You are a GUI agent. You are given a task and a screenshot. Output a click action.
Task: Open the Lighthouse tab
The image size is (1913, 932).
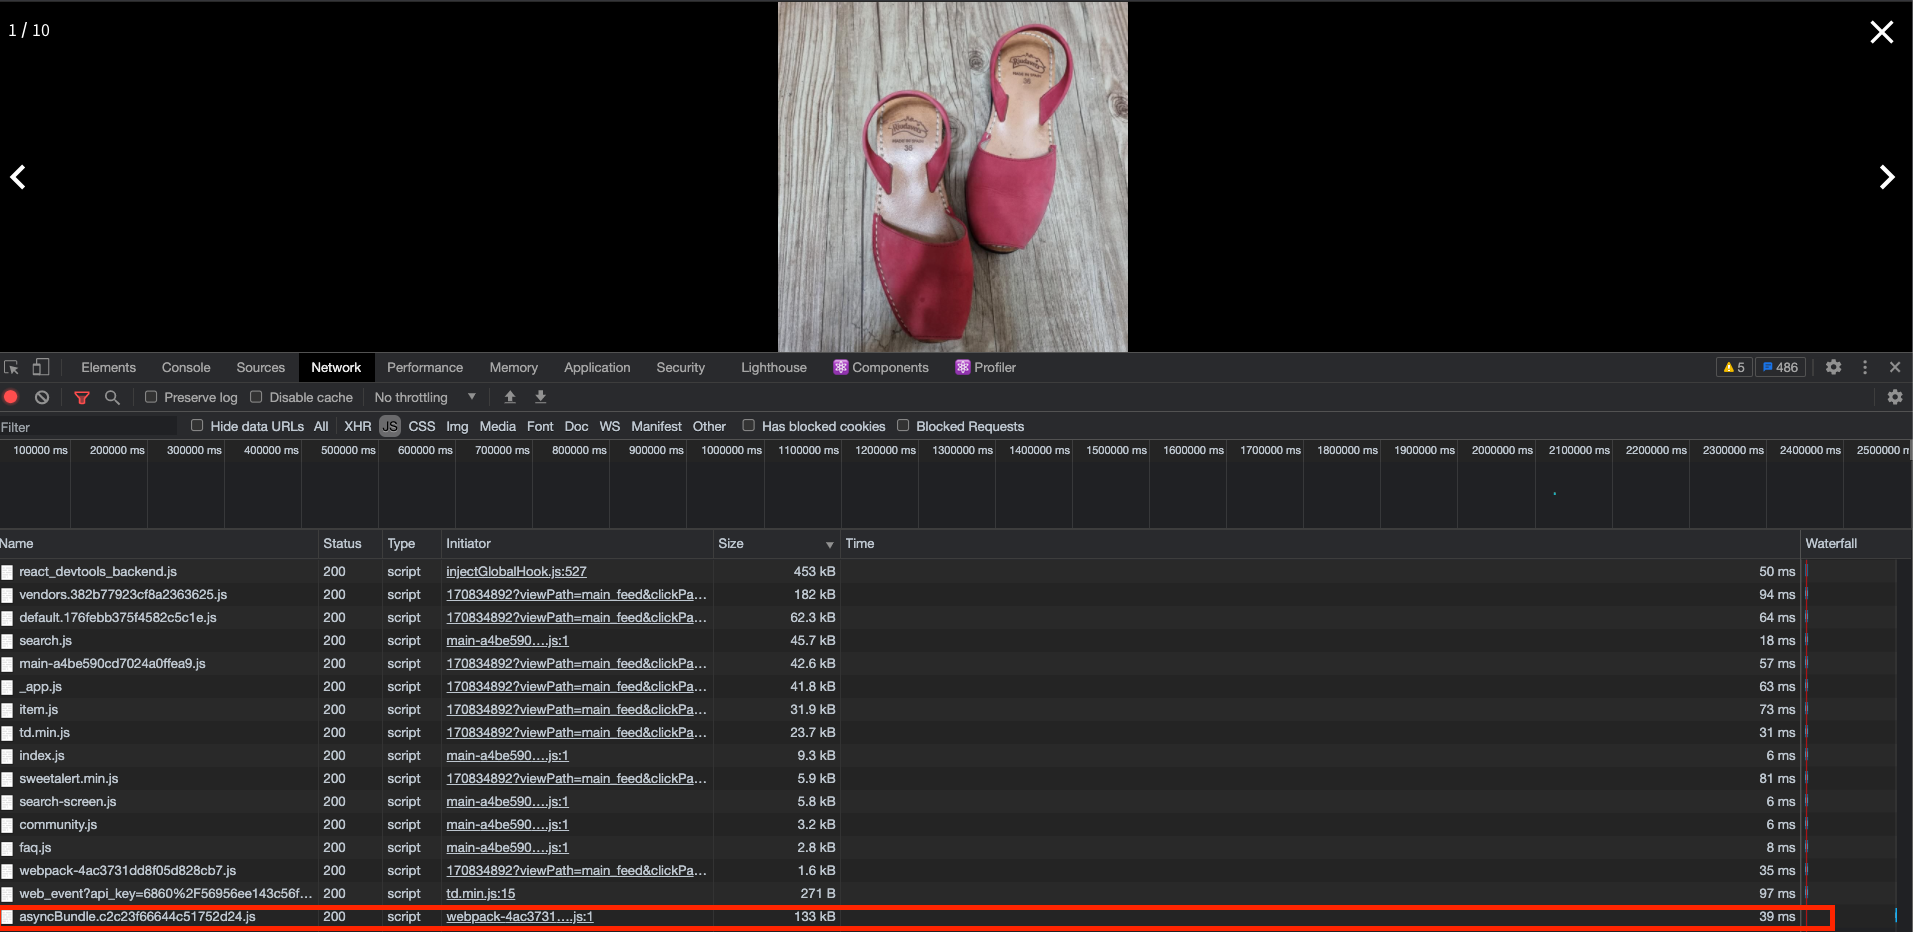point(773,367)
